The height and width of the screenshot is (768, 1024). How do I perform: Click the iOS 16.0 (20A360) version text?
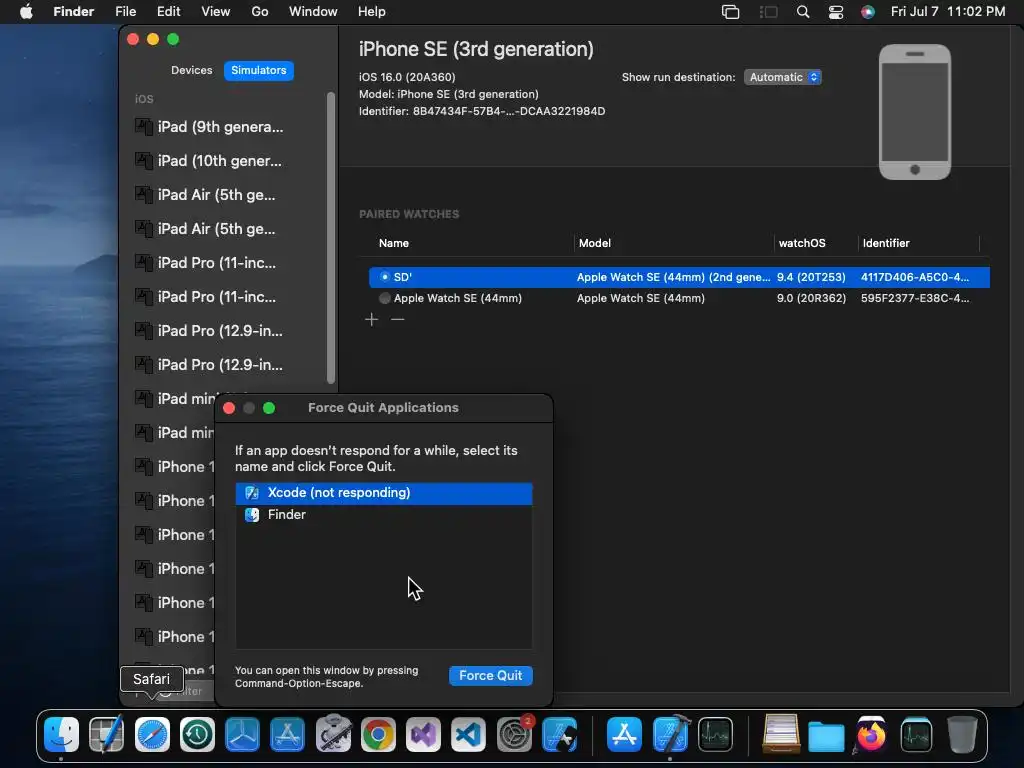[x=407, y=77]
